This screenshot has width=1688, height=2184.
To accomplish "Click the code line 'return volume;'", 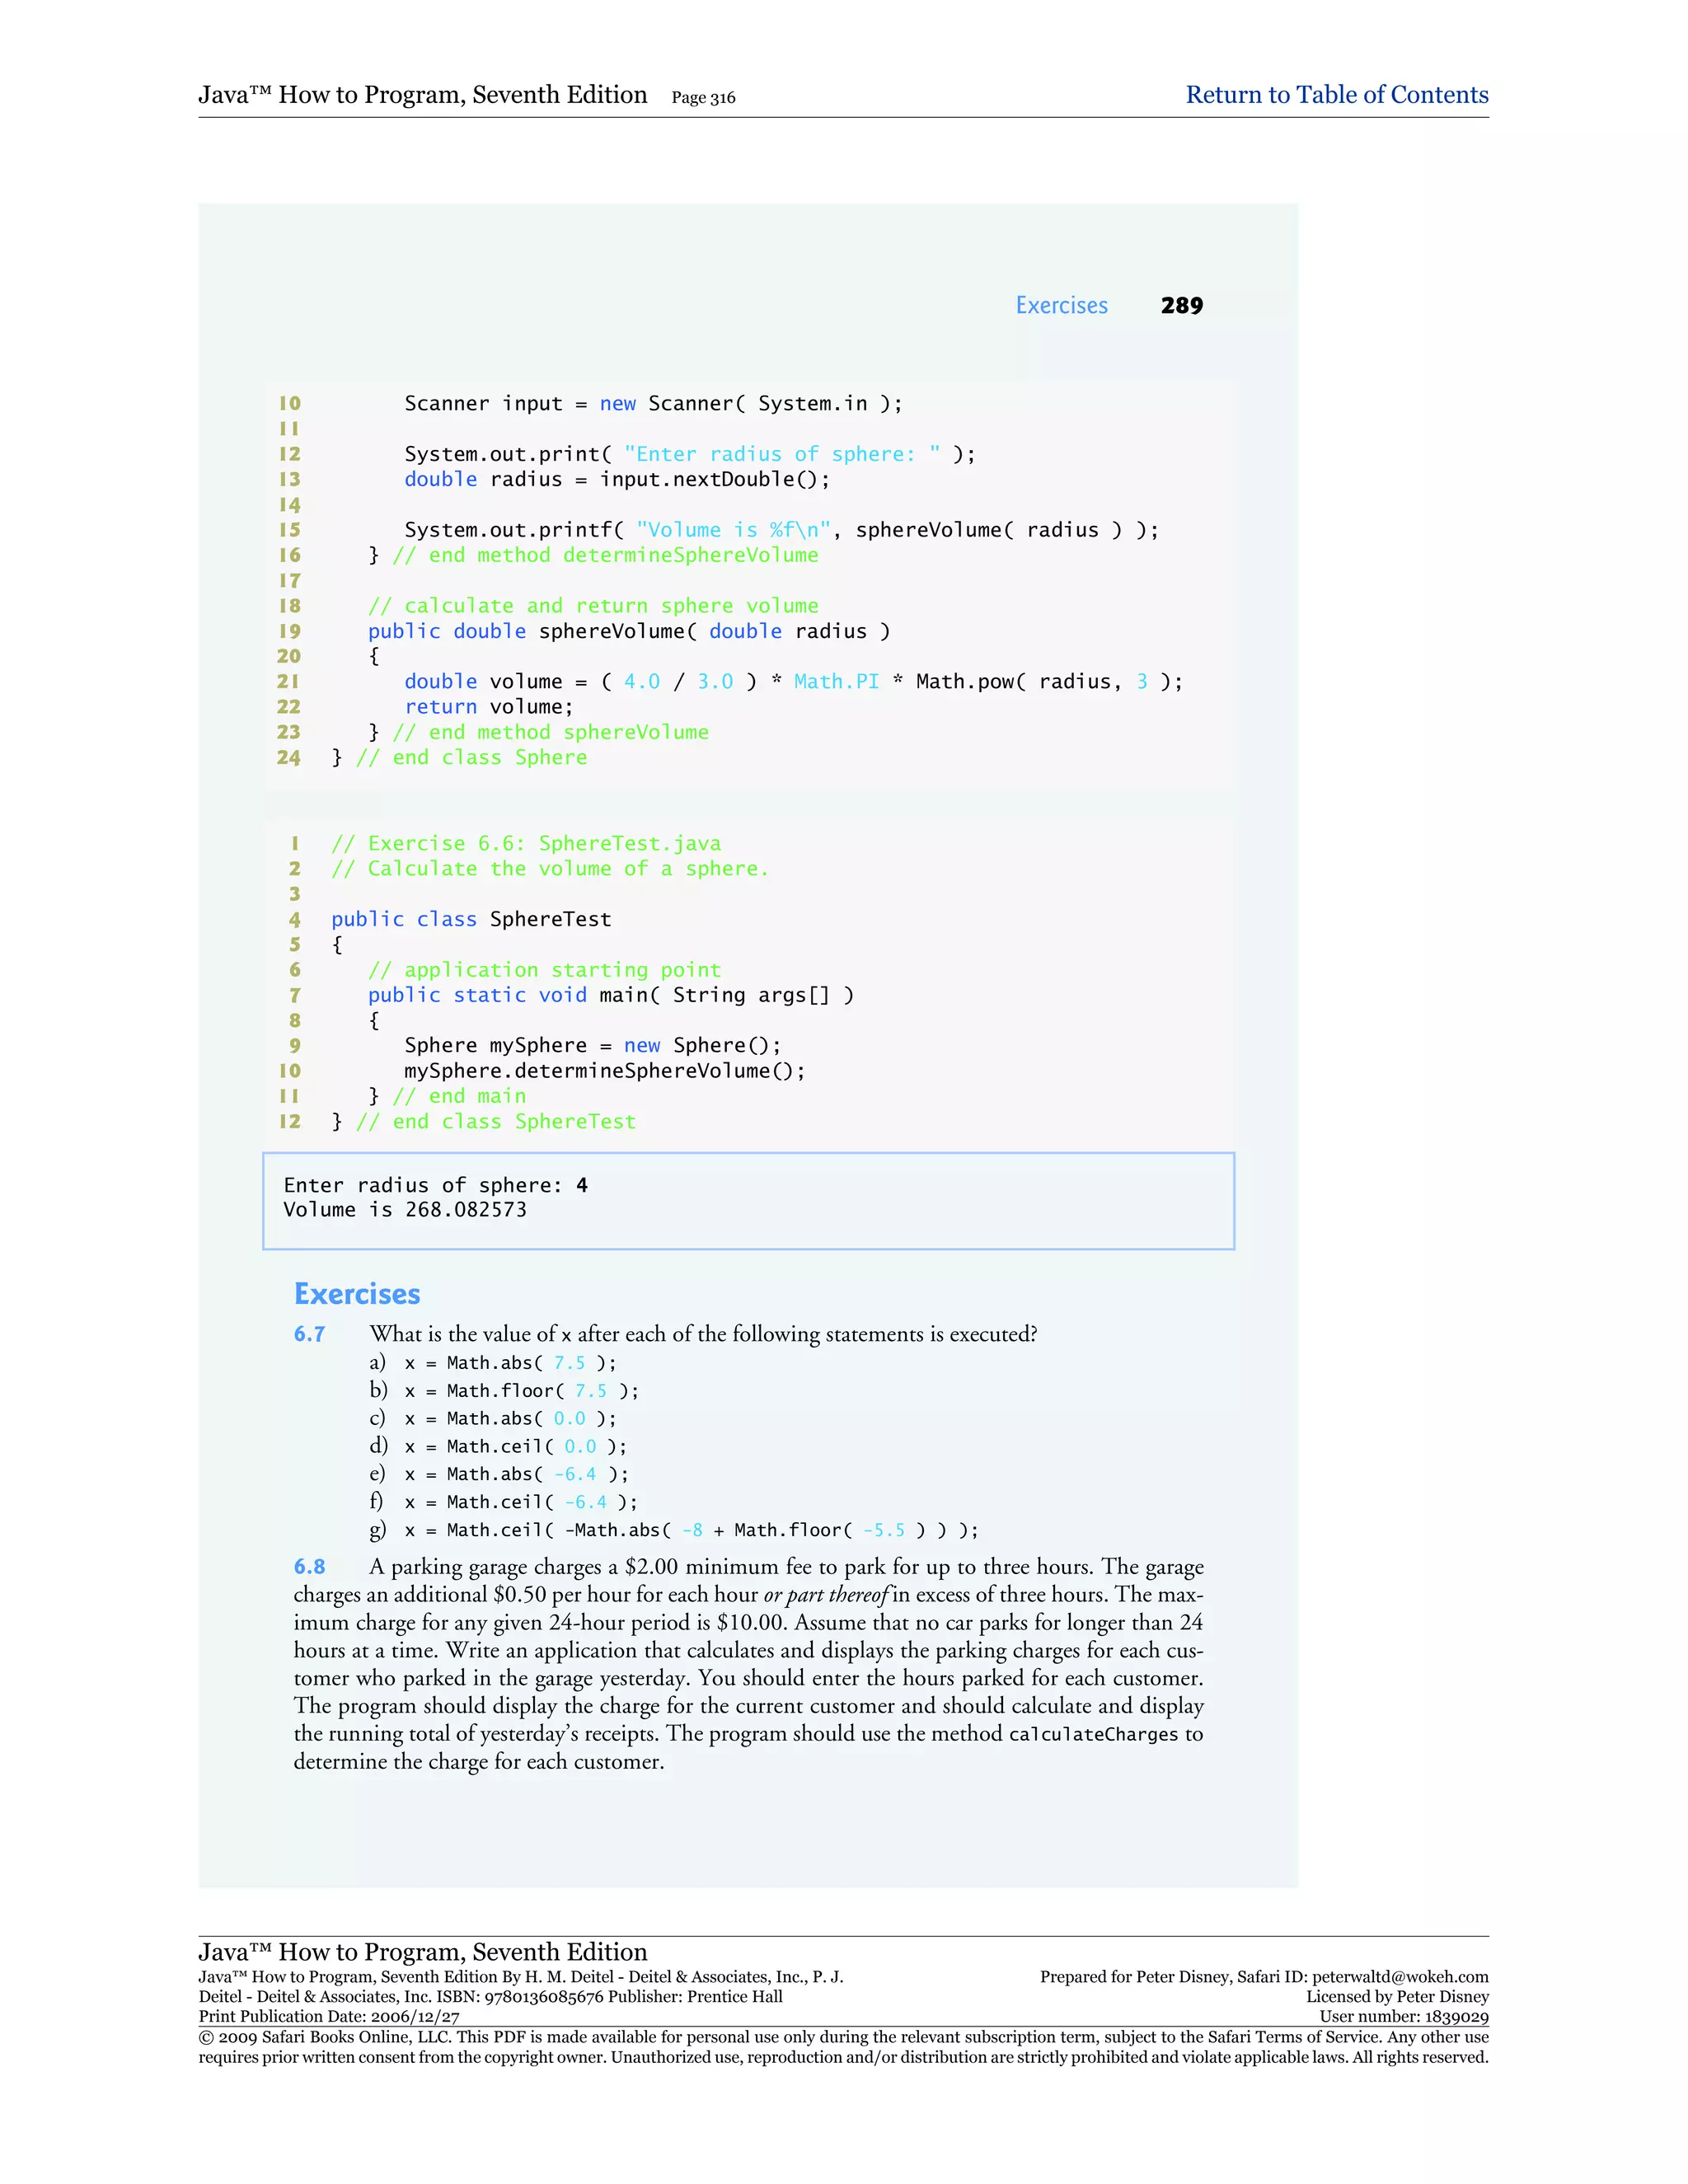I will click(488, 707).
